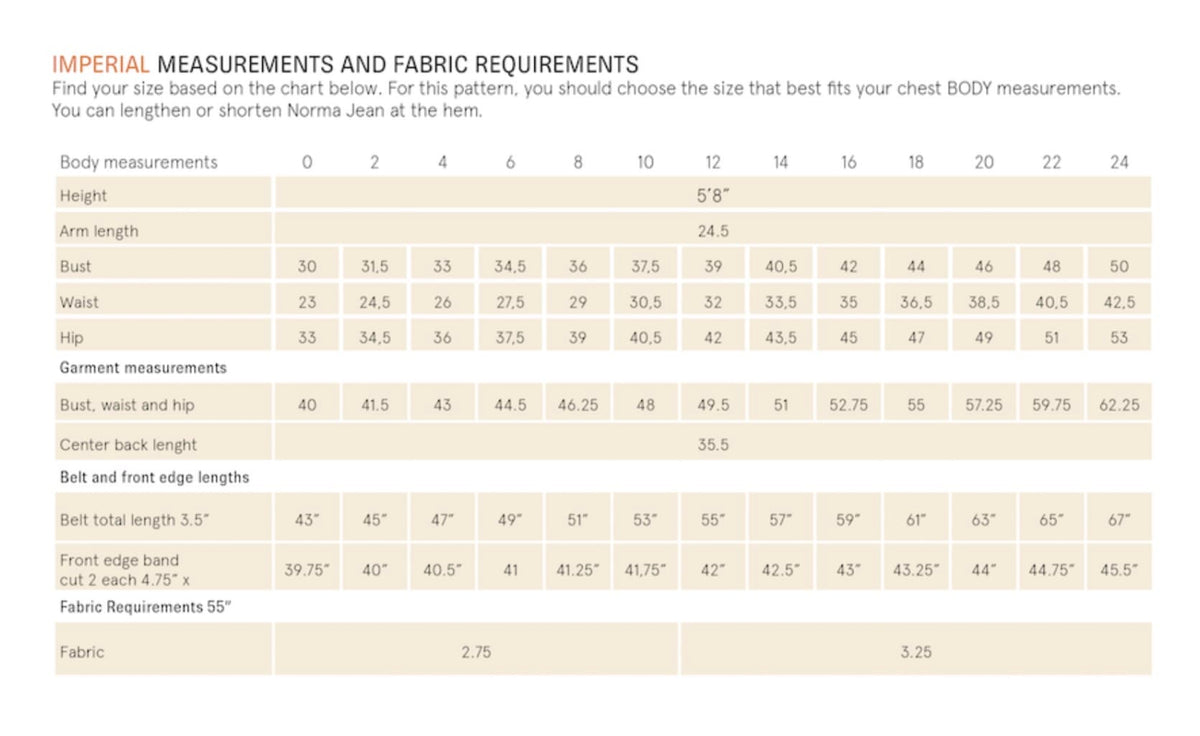The image size is (1200, 736).
Task: Select belt length 67" cell
Action: (1119, 520)
